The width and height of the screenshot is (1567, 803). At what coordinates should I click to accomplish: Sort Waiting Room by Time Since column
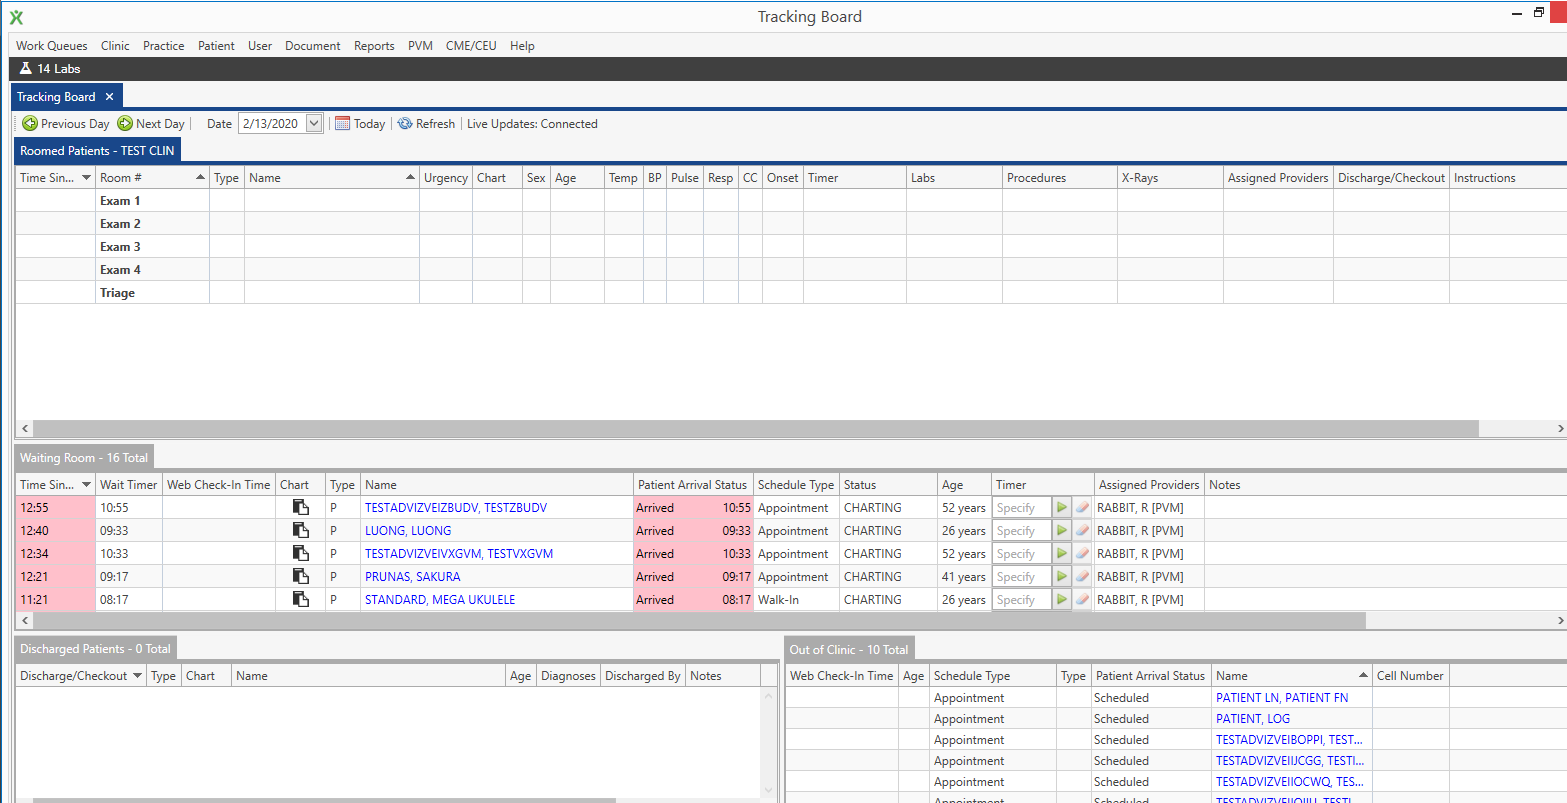coord(56,485)
